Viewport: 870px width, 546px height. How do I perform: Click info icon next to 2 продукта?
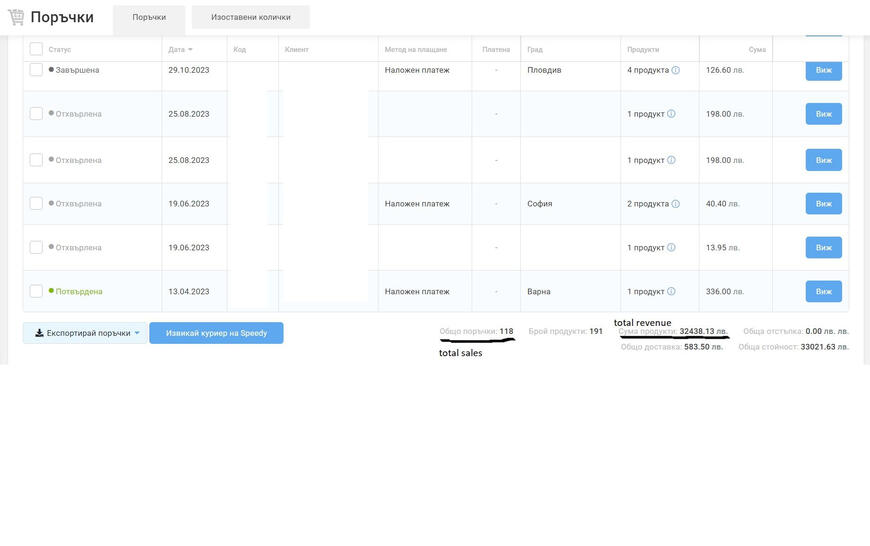(676, 204)
